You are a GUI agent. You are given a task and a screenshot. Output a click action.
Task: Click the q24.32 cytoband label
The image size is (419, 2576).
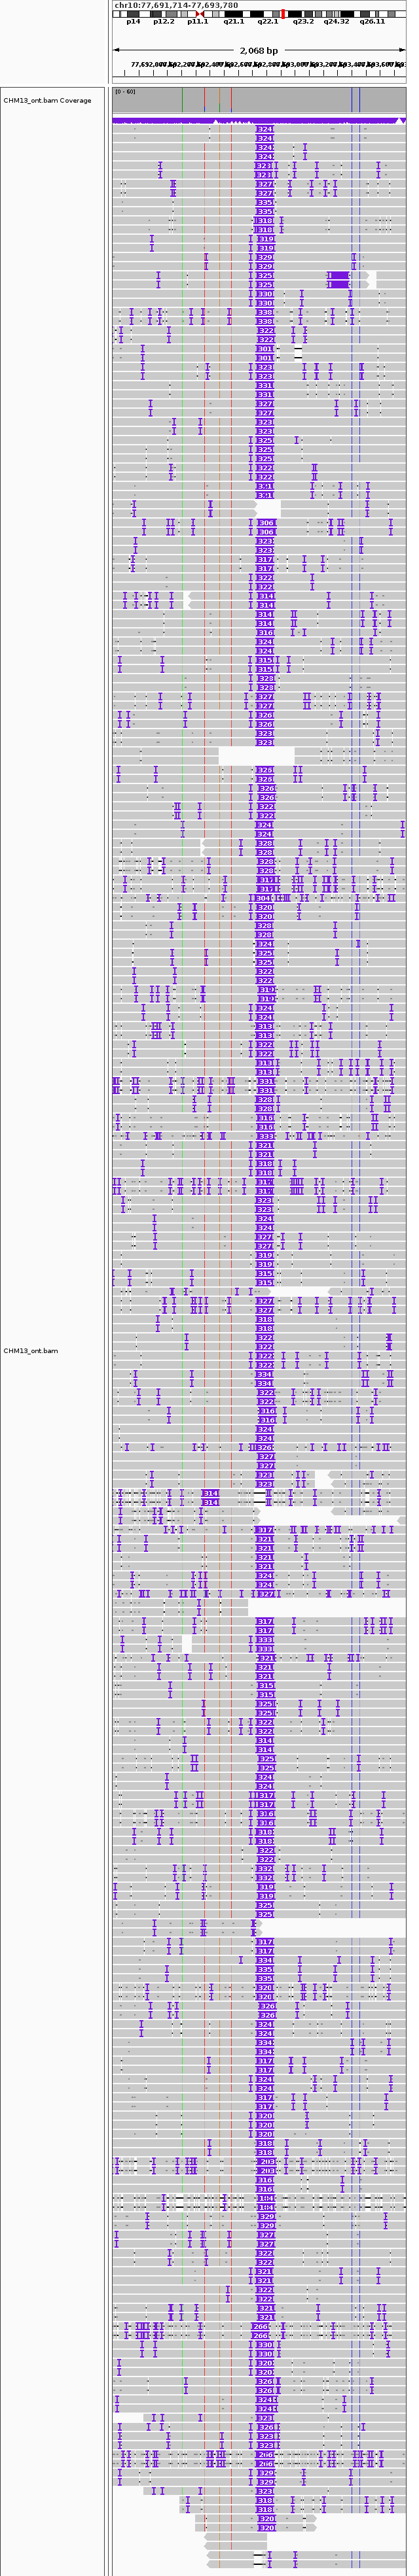tap(337, 22)
